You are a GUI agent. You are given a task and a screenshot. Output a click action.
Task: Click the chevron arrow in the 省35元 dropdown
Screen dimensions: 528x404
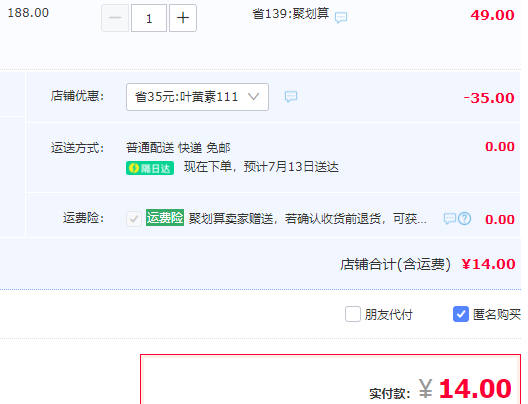pyautogui.click(x=253, y=97)
